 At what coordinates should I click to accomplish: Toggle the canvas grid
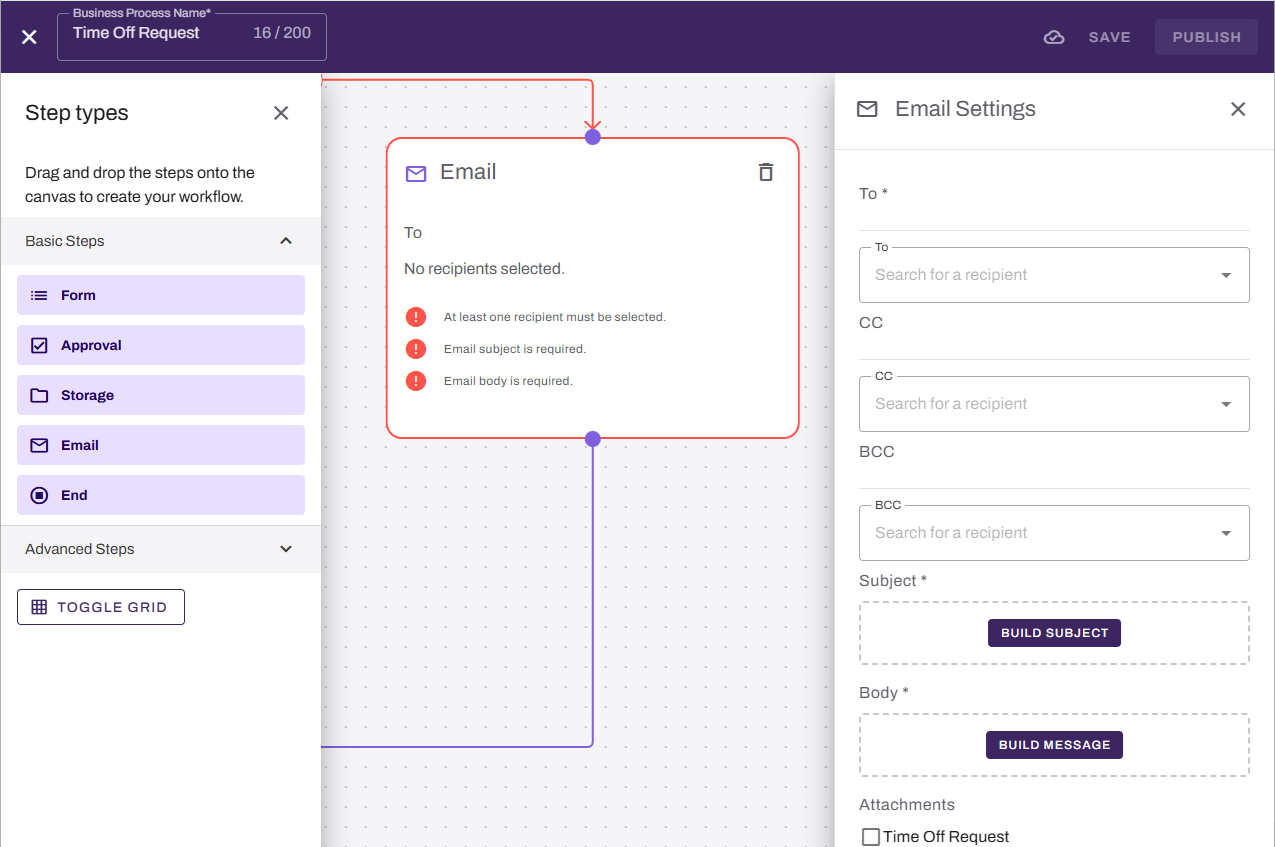[x=101, y=607]
